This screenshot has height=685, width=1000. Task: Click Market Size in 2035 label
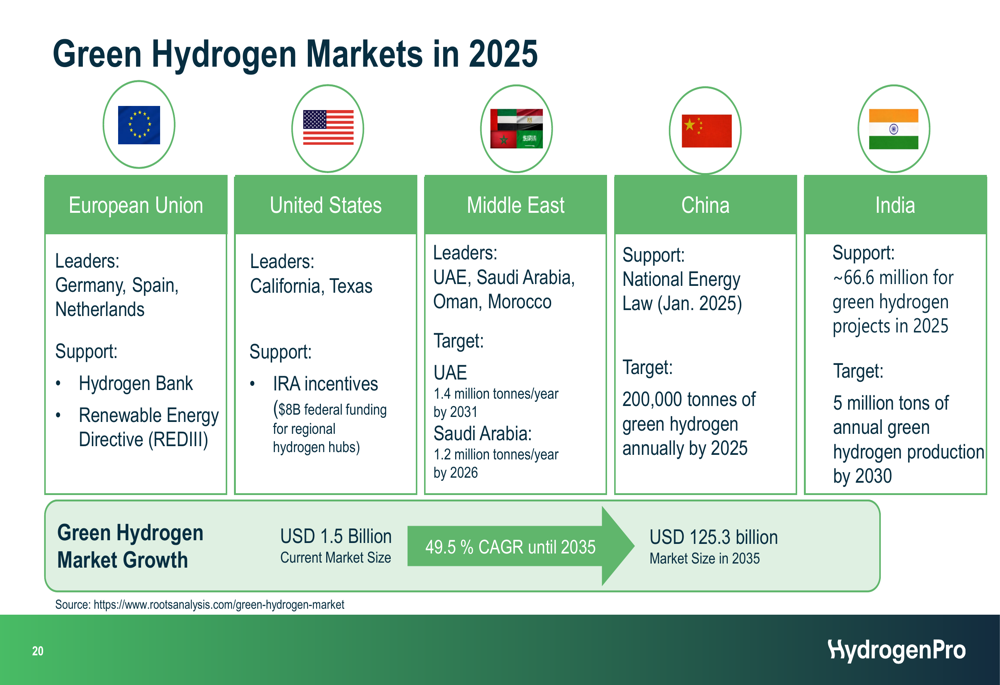click(705, 559)
